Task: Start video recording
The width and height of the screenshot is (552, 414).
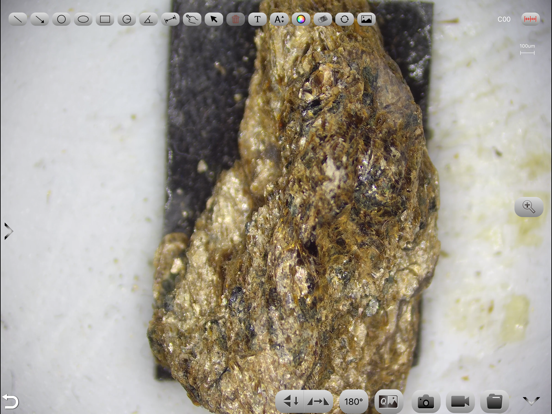Action: coord(460,401)
